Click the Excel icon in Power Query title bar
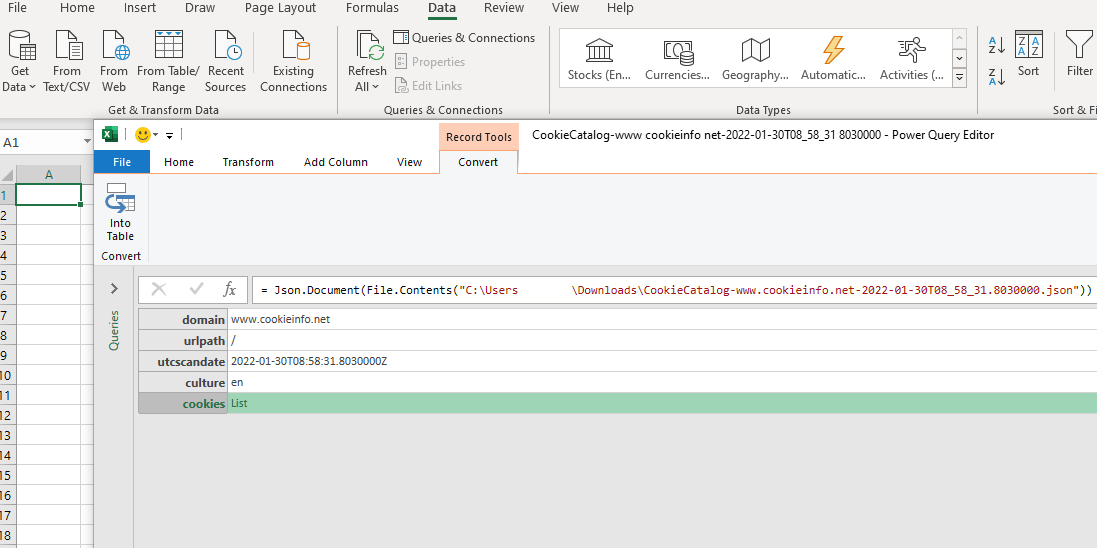Viewport: 1097px width, 548px height. (x=110, y=134)
